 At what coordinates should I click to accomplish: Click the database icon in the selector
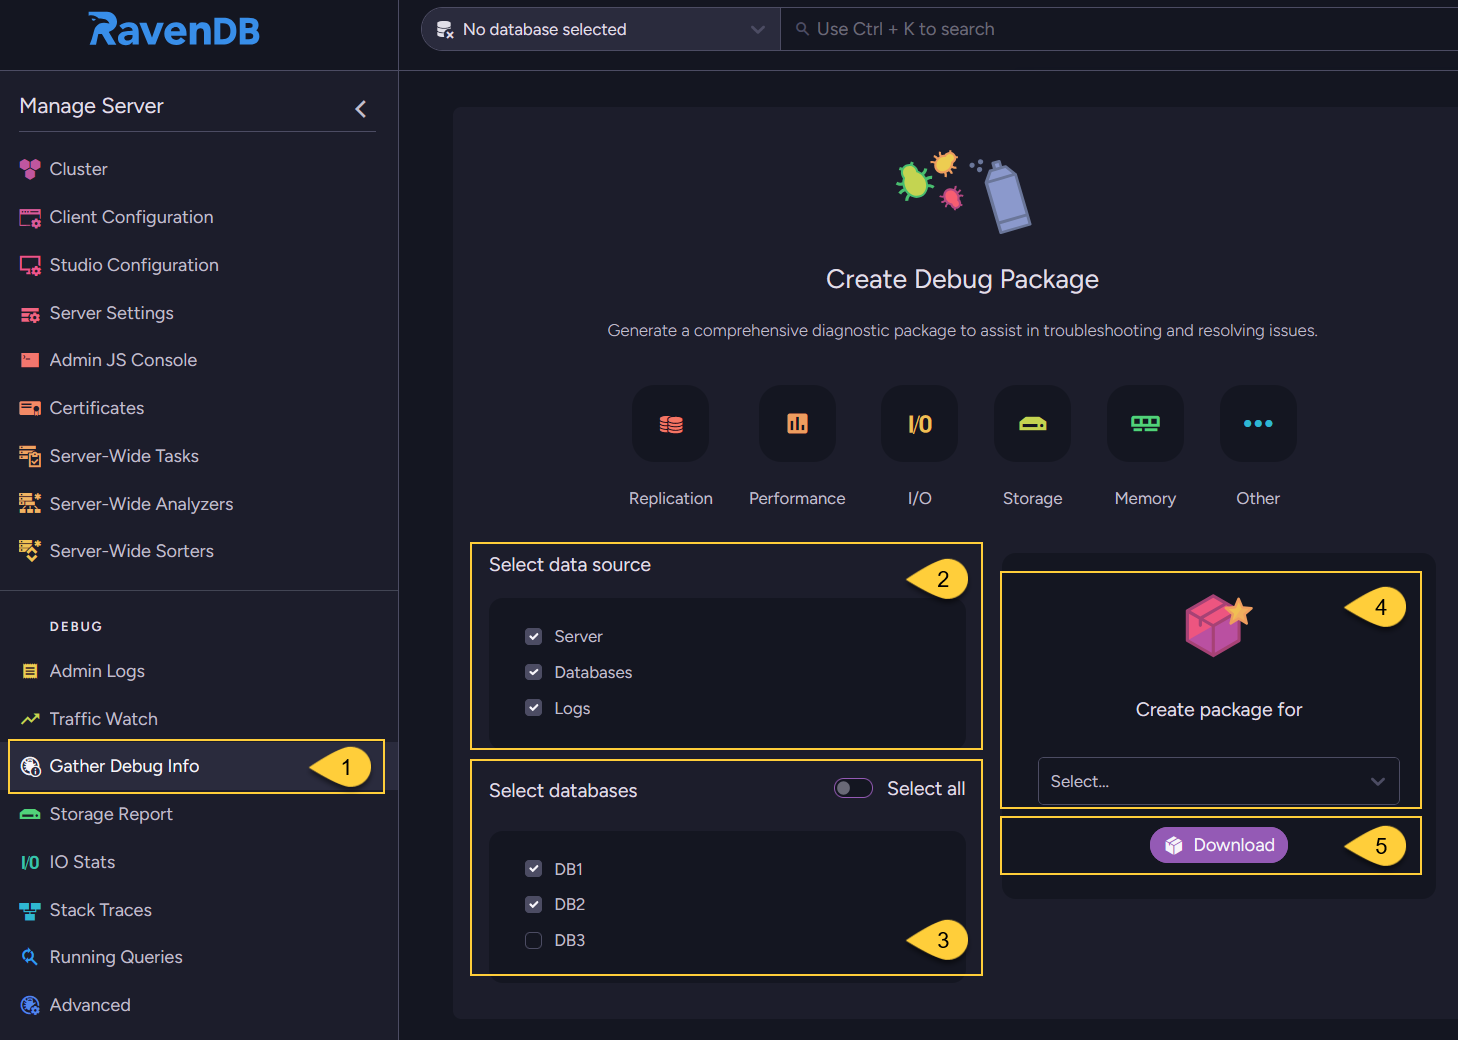pos(445,30)
